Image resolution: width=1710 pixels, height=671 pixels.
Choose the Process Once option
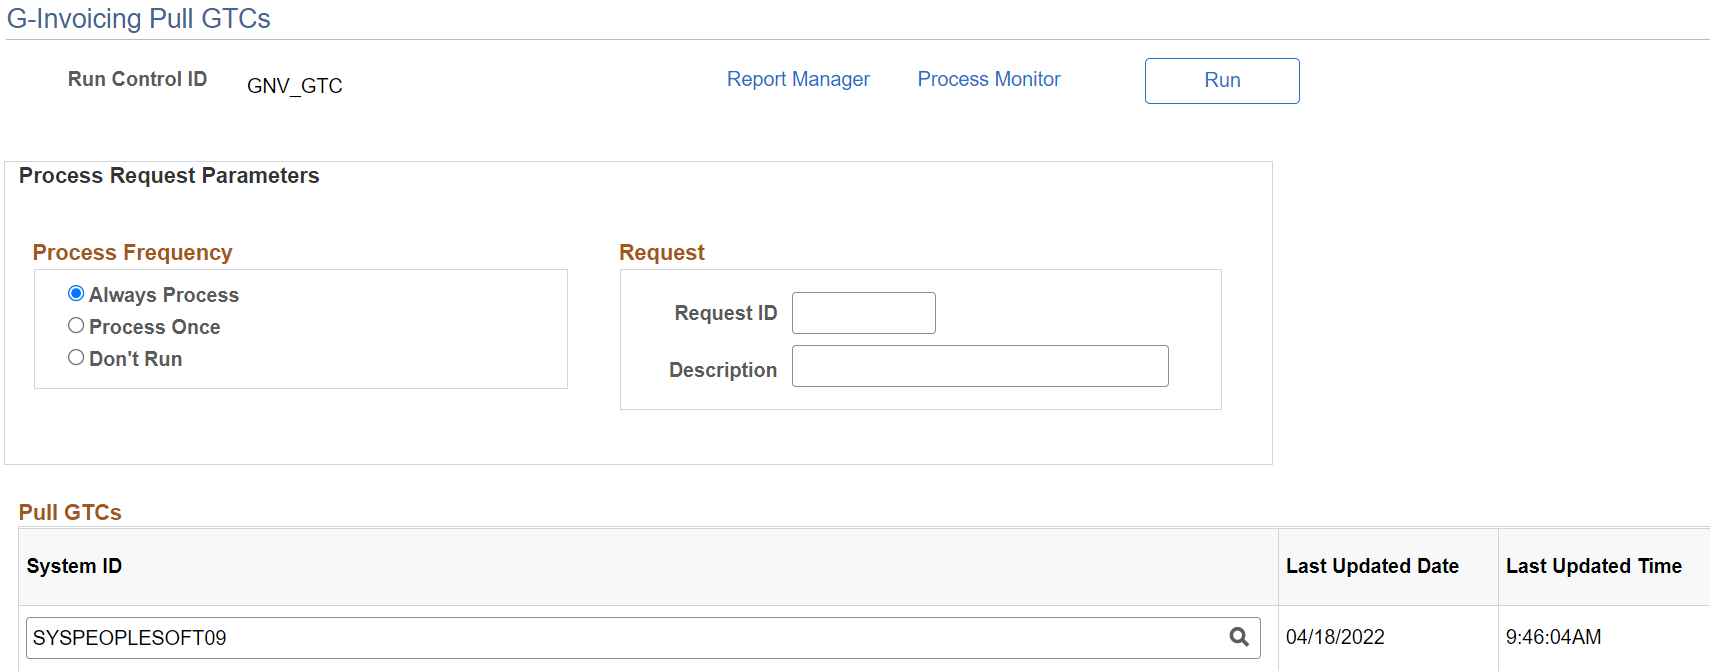[x=76, y=325]
